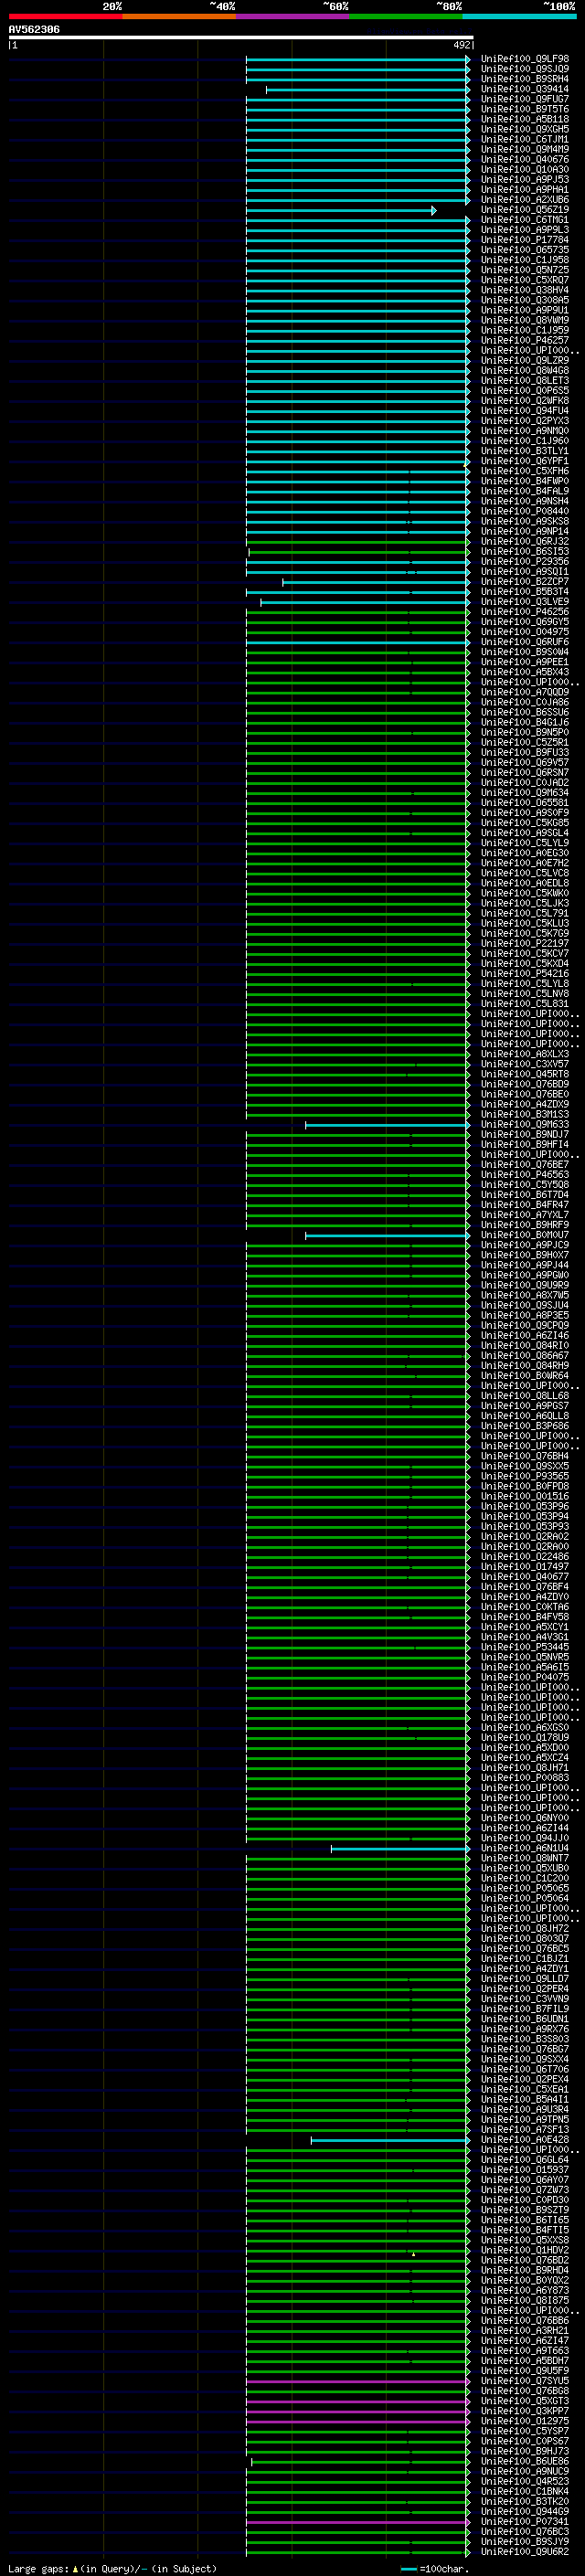Viewport: 585px width, 2576px height.
Task: Select UniRef100_A9PJC9 label
Action: [x=525, y=1246]
